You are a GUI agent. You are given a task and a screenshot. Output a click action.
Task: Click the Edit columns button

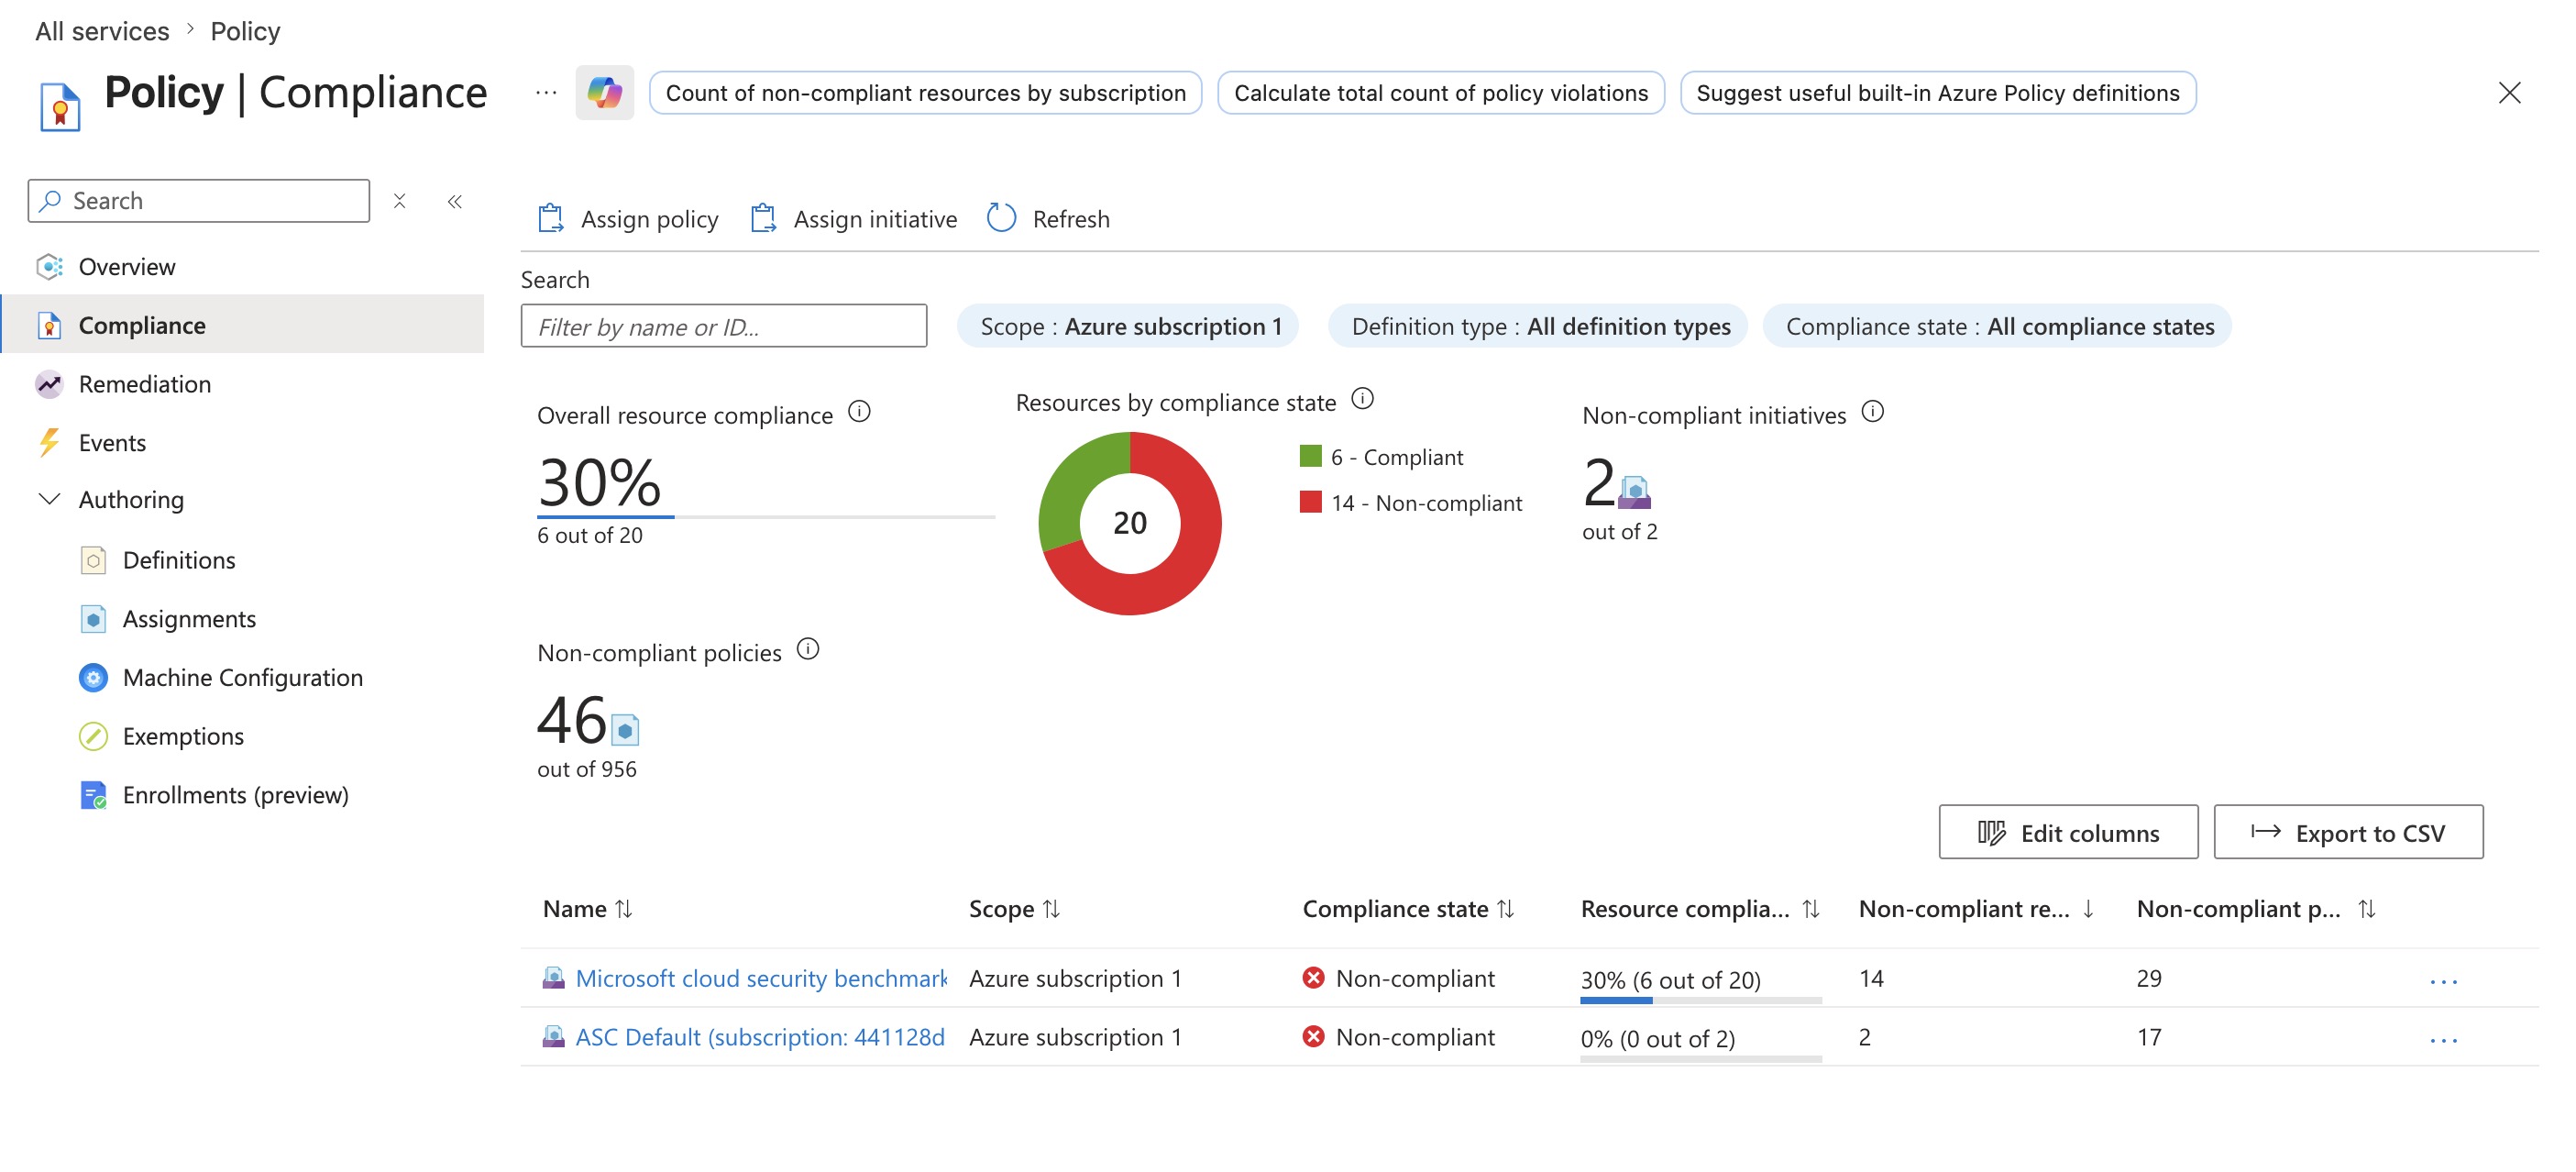click(x=2068, y=833)
